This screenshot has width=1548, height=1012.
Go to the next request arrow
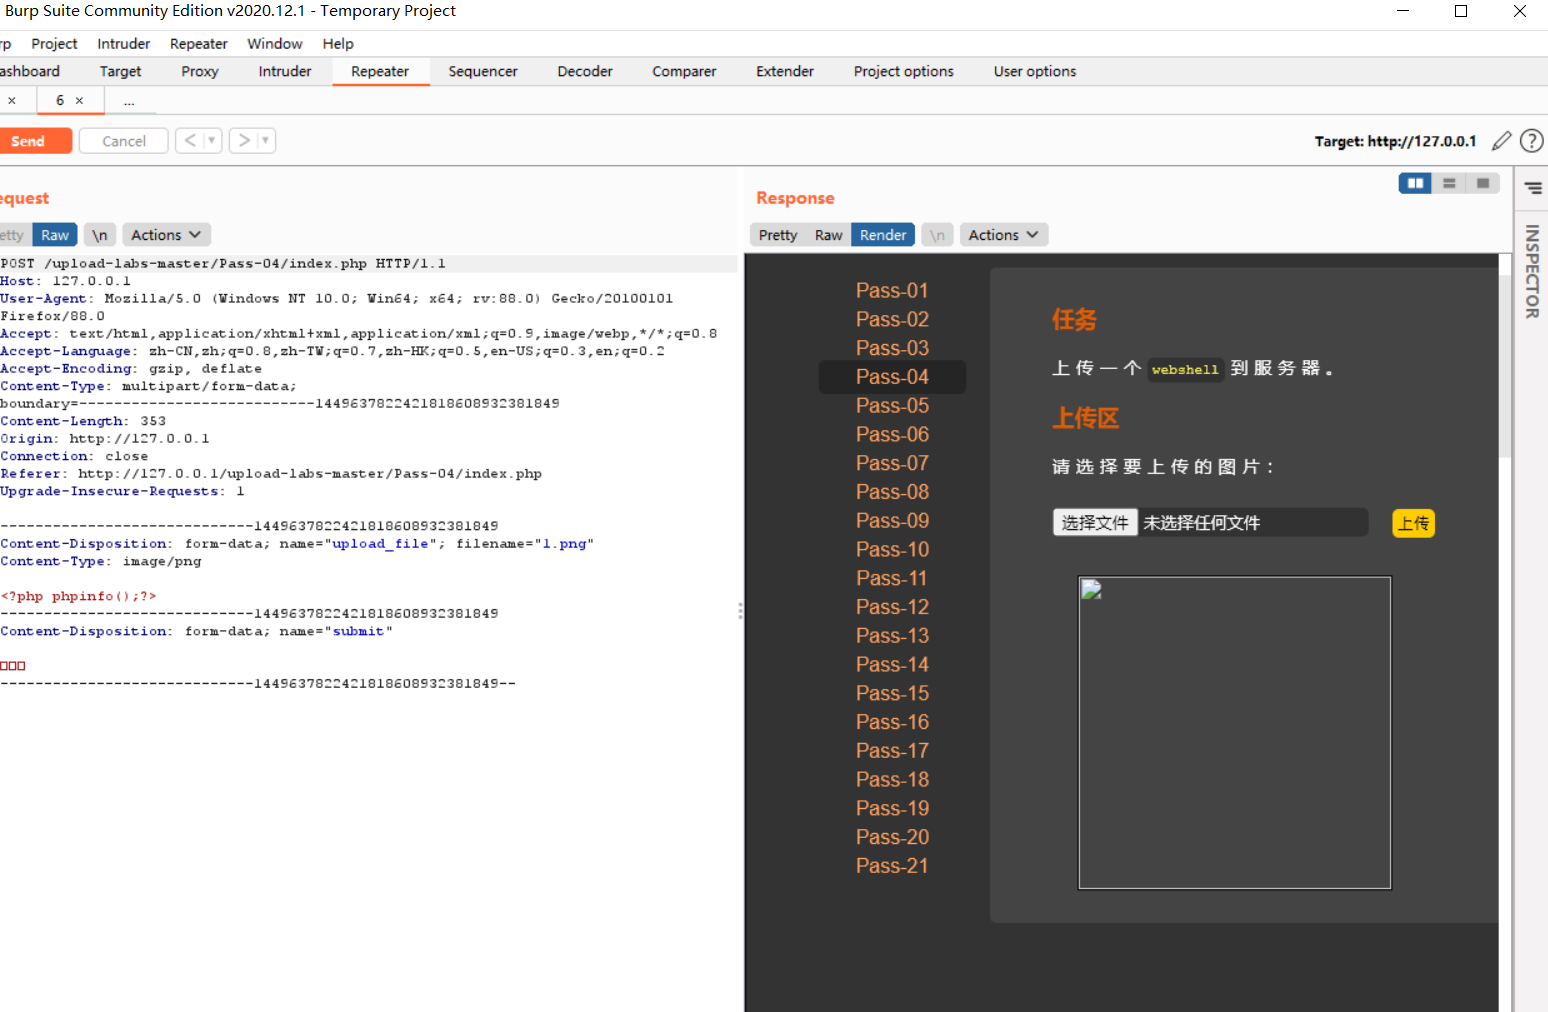pyautogui.click(x=244, y=141)
